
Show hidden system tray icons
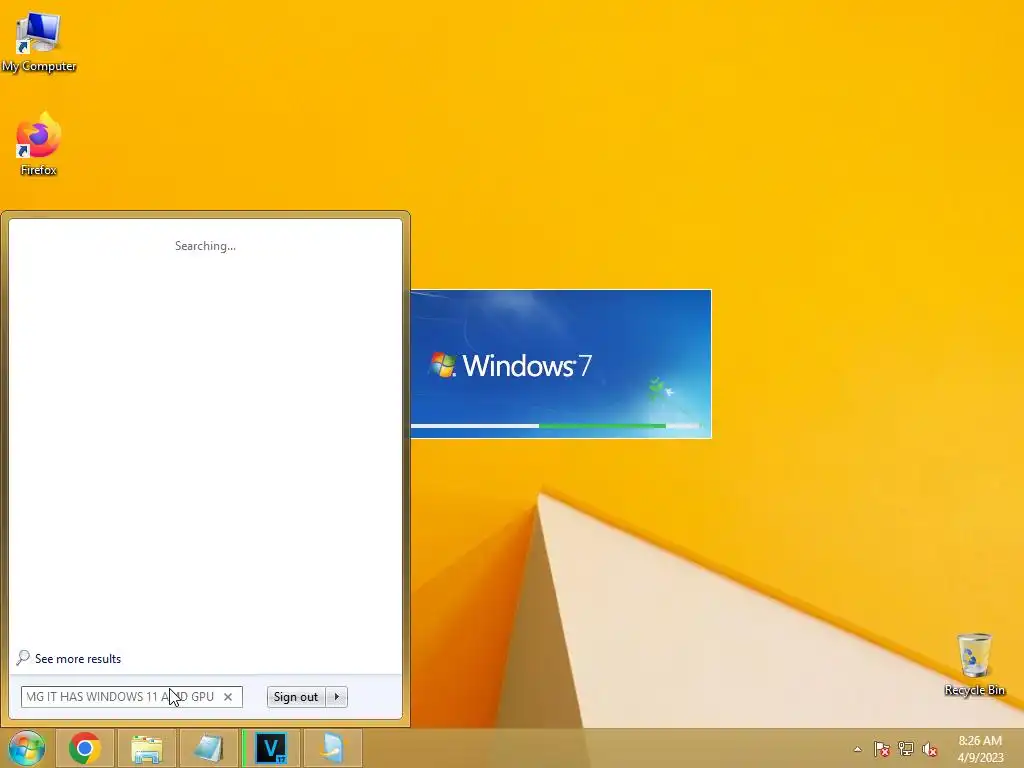coord(857,749)
